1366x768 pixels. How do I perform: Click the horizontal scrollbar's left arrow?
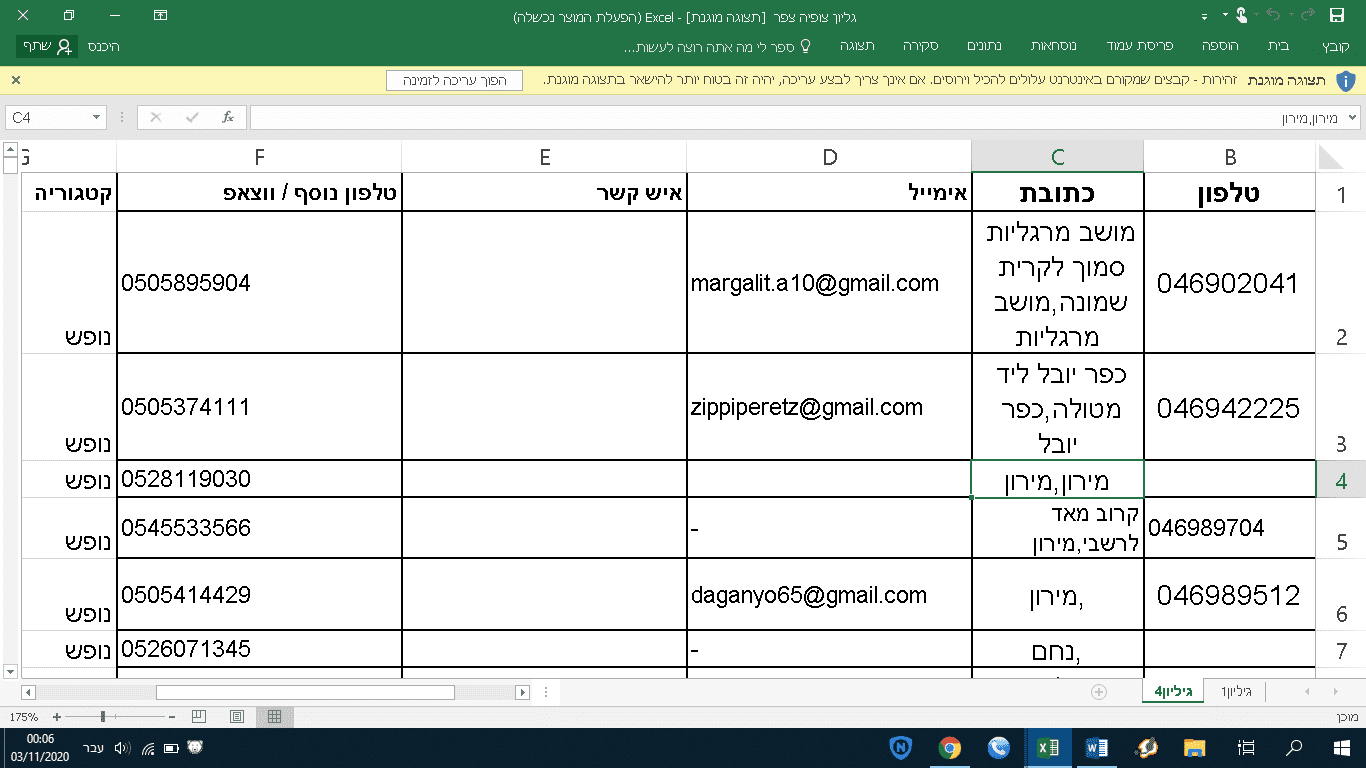click(28, 692)
